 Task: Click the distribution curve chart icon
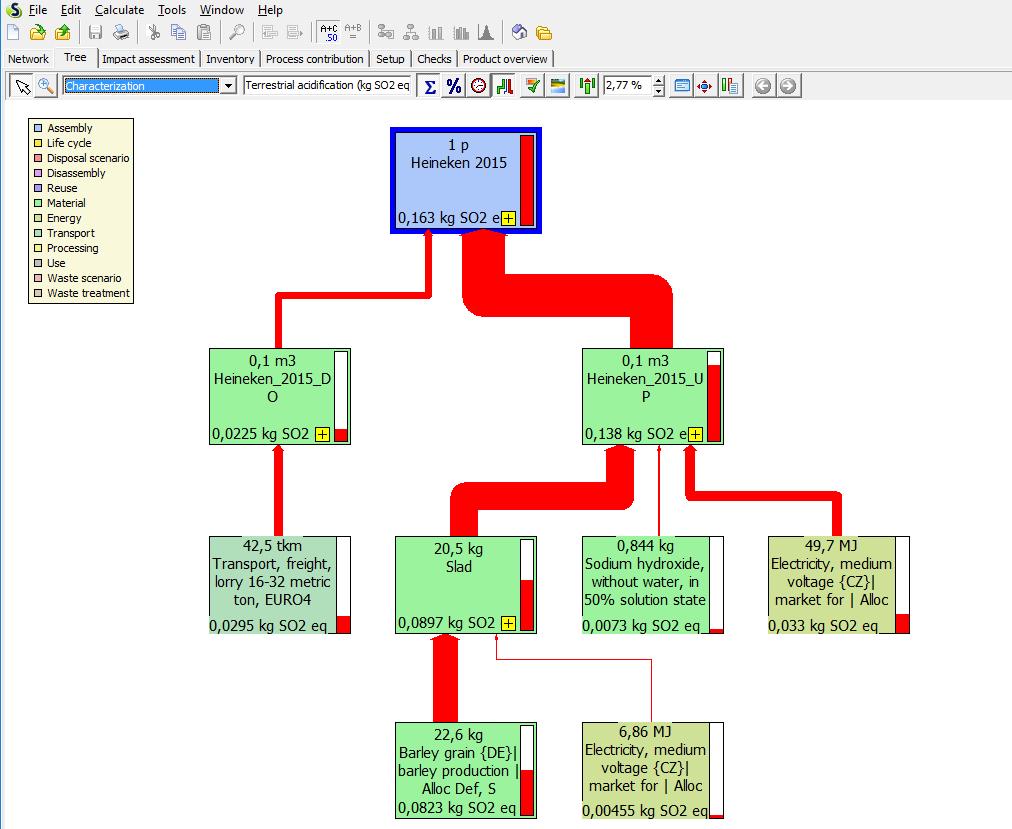[486, 32]
